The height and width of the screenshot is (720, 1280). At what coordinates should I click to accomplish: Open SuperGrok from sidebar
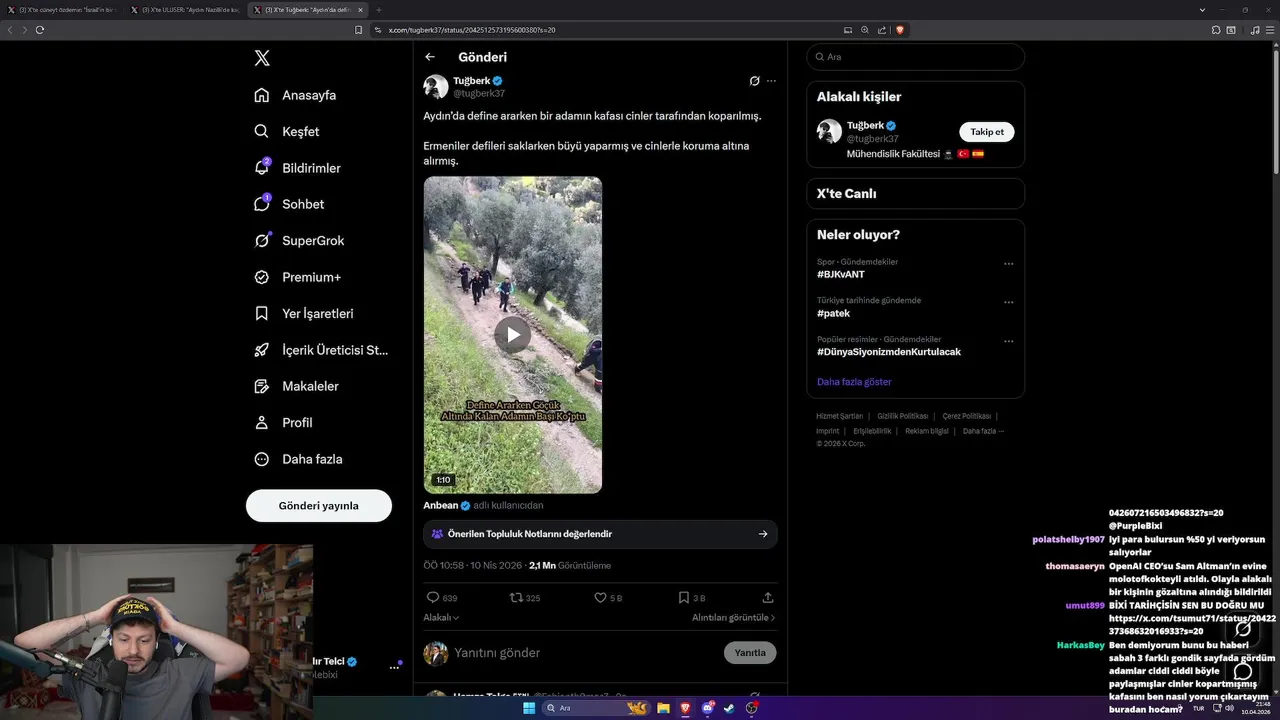tap(299, 240)
